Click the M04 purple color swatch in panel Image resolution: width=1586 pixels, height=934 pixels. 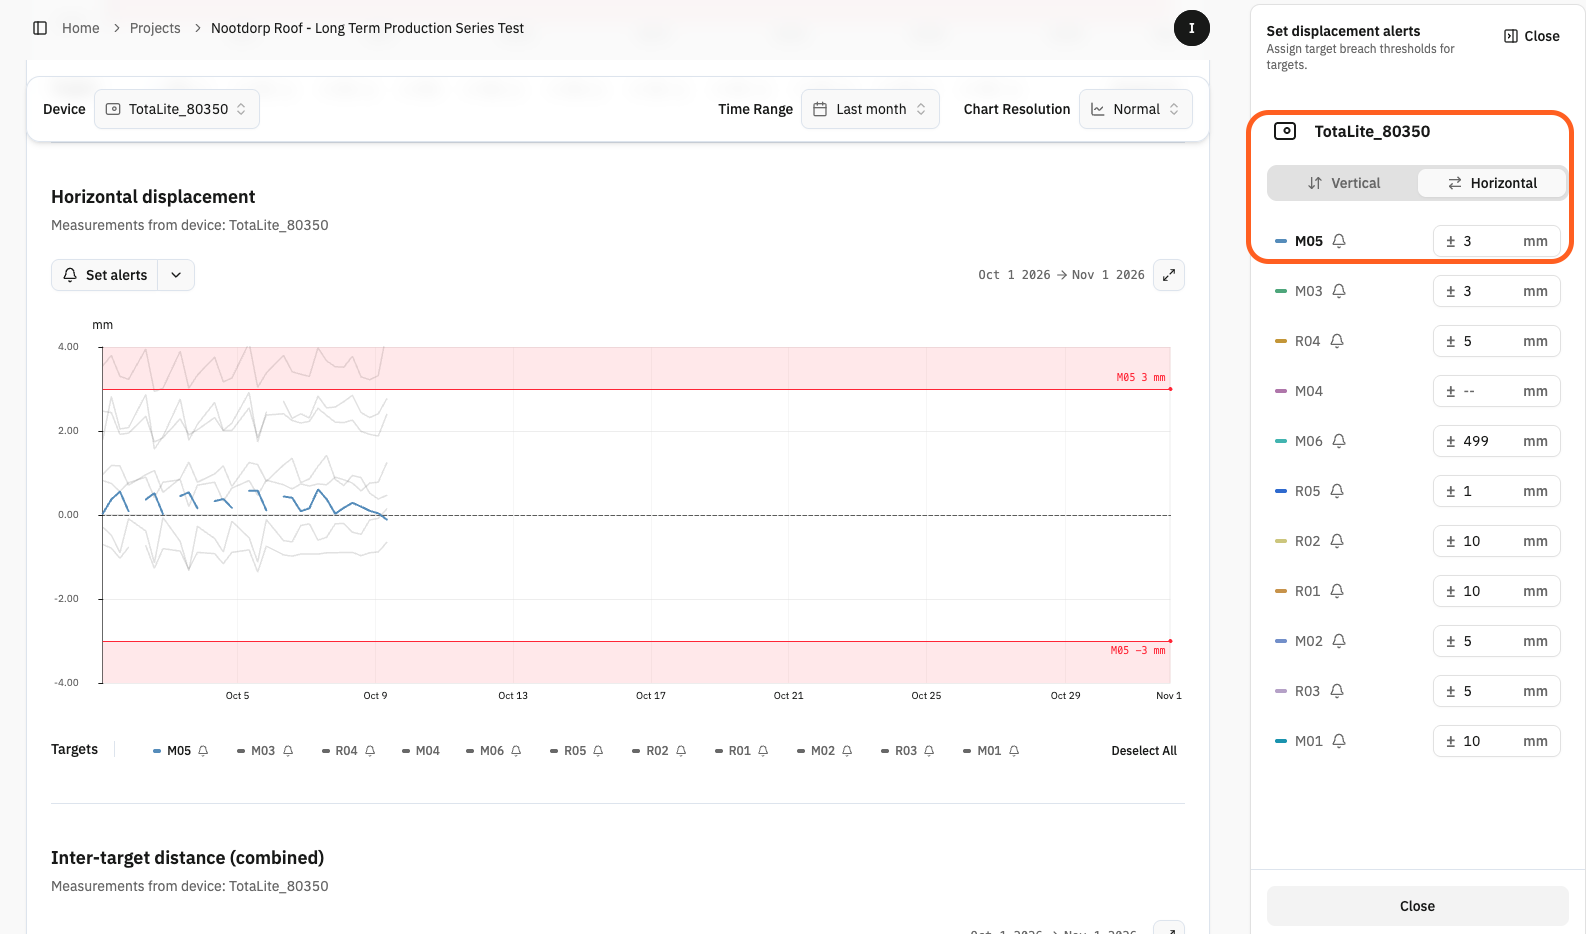point(1281,391)
